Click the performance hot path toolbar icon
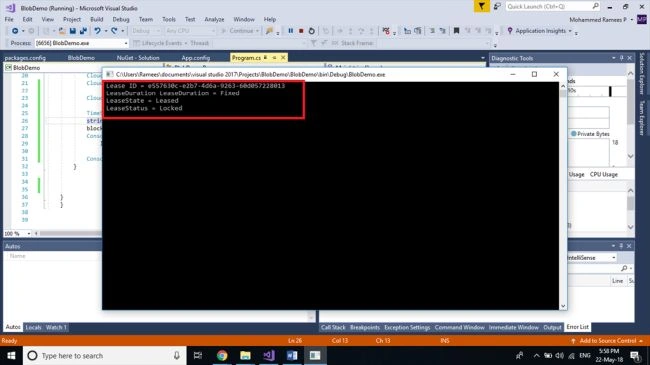This screenshot has height=365, width=650. (386, 31)
